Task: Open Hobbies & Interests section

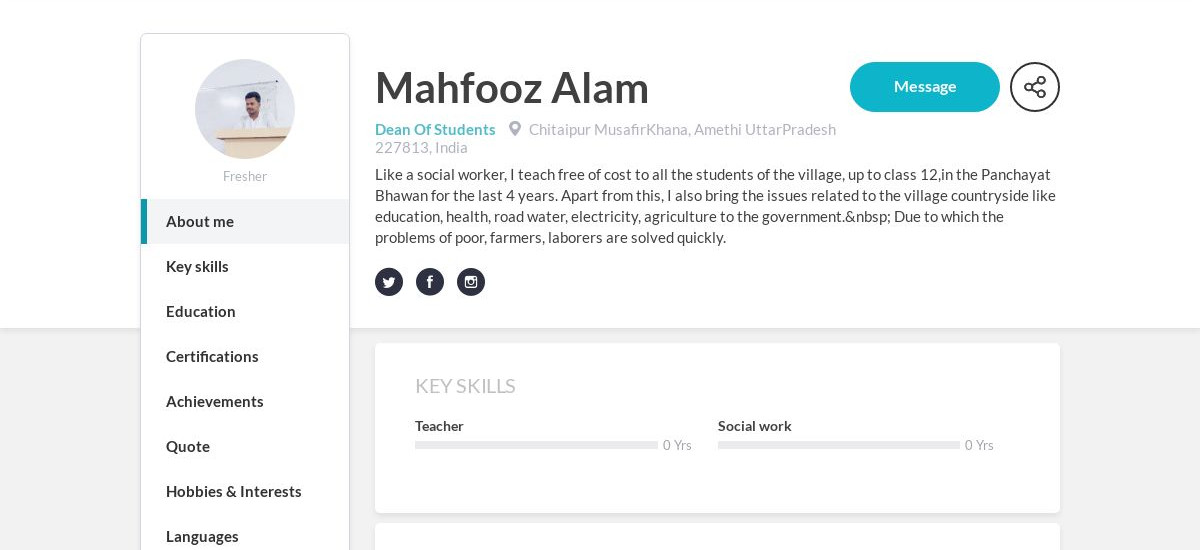Action: click(x=245, y=491)
